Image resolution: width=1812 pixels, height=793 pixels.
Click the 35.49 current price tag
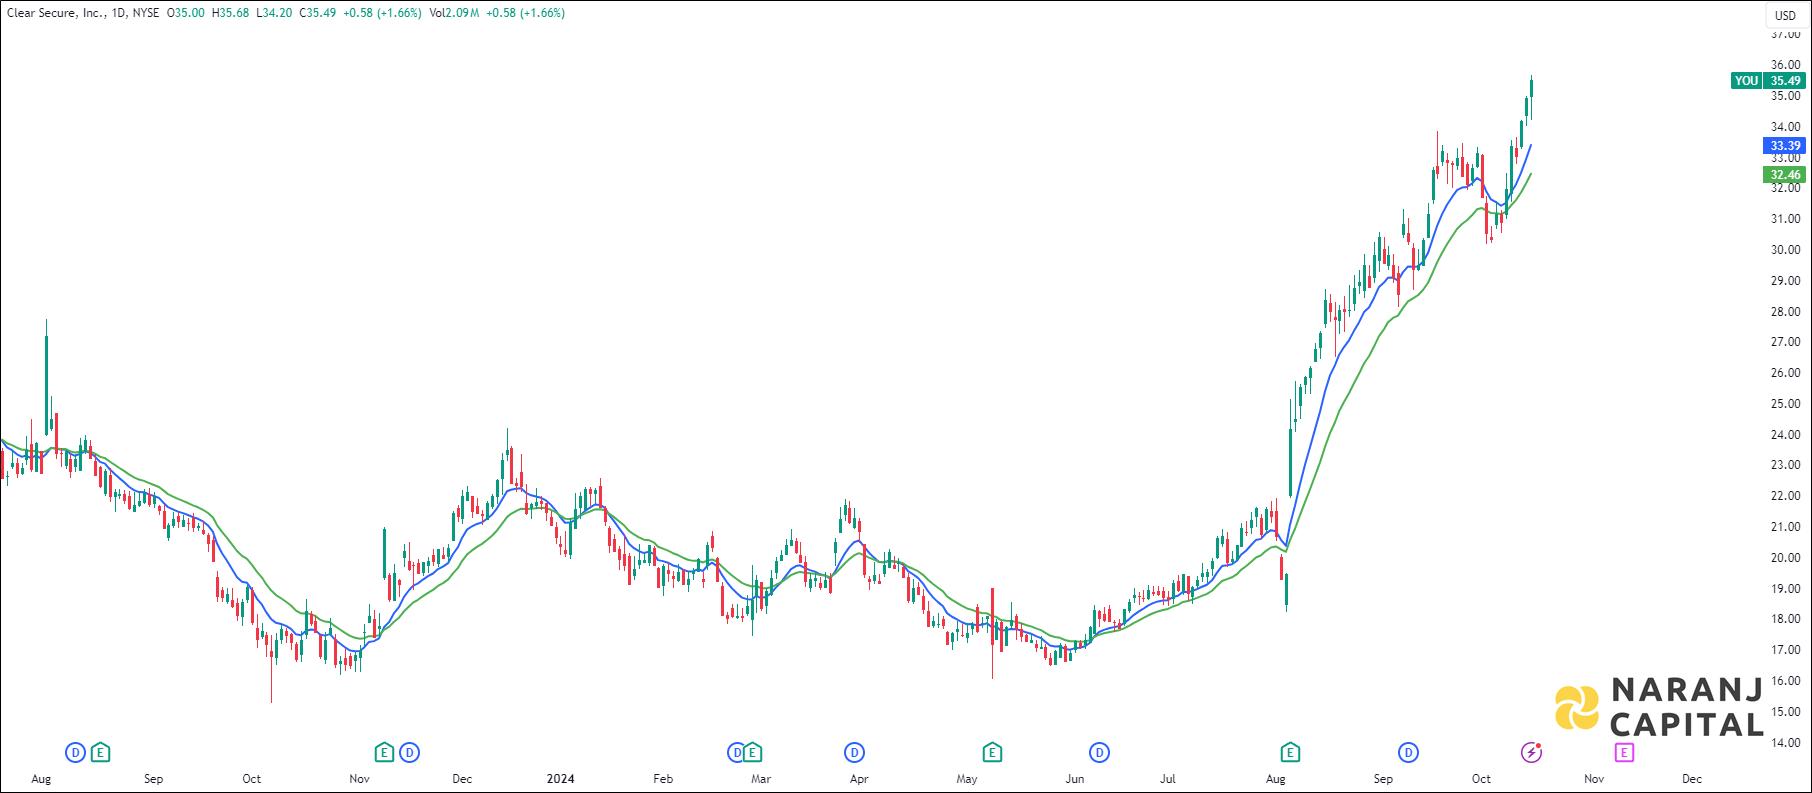click(x=1785, y=81)
